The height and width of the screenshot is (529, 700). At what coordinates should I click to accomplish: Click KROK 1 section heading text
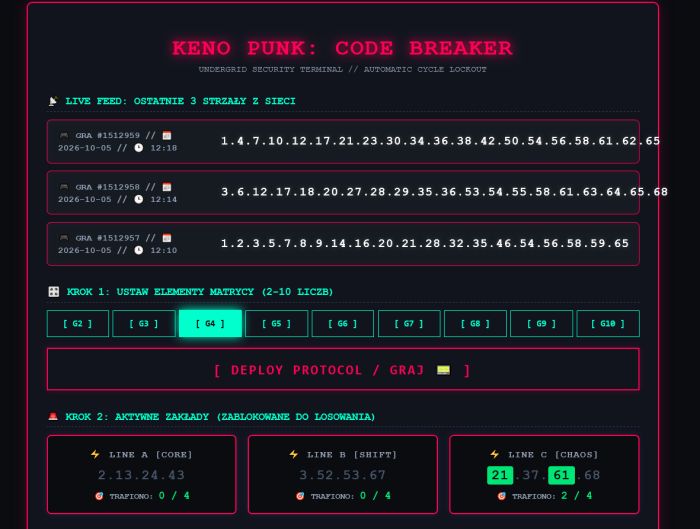[200, 292]
